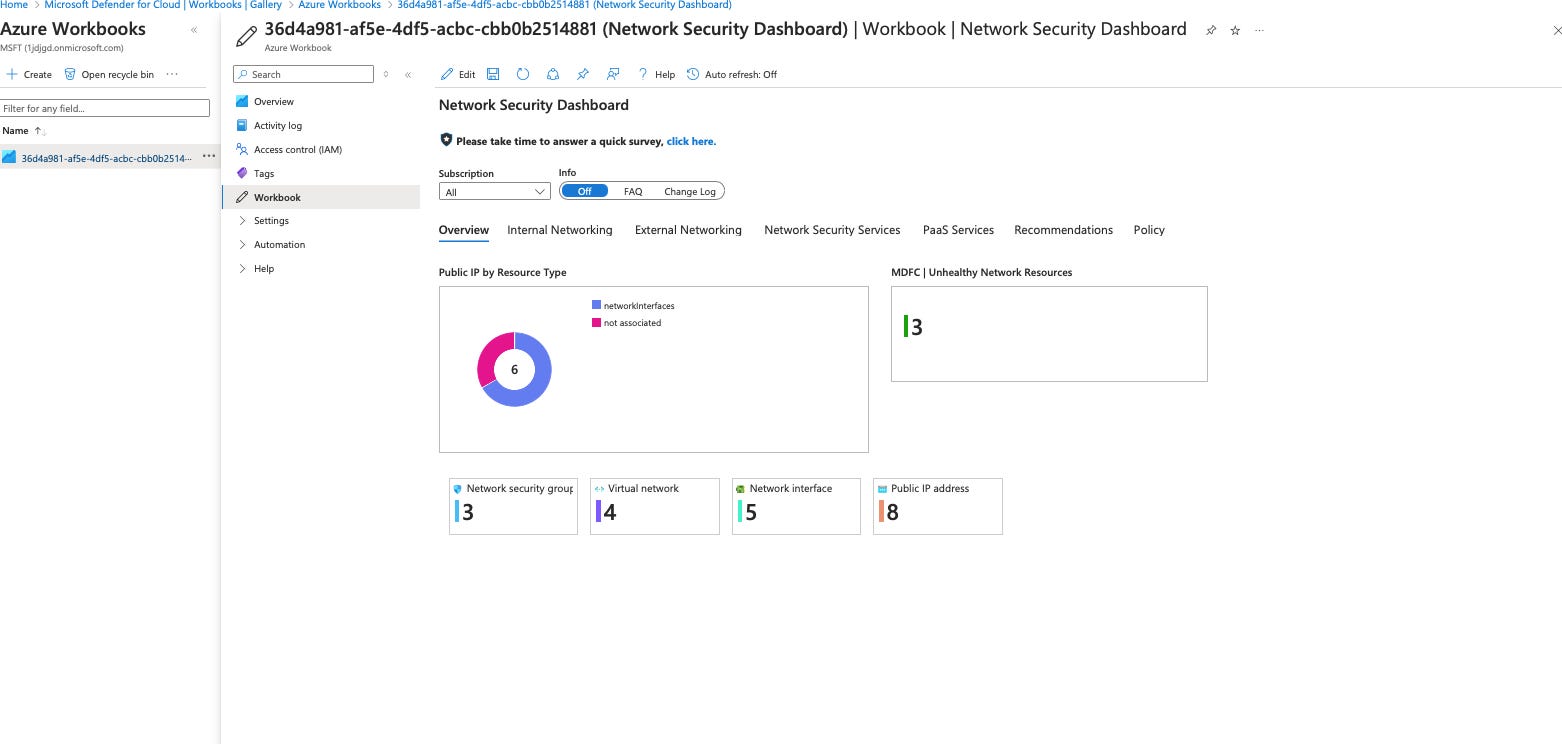Viewport: 1562px width, 744px height.
Task: Expand the Automation section
Action: pyautogui.click(x=279, y=245)
